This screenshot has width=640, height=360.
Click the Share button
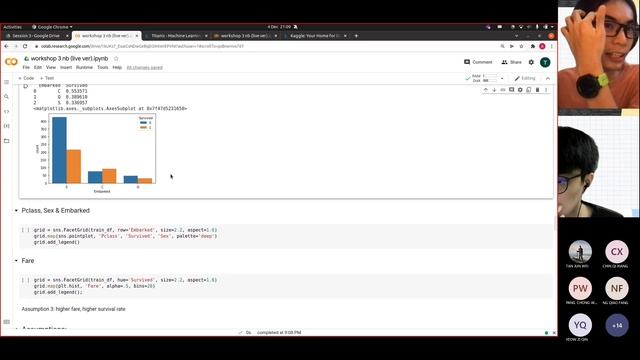[511, 62]
